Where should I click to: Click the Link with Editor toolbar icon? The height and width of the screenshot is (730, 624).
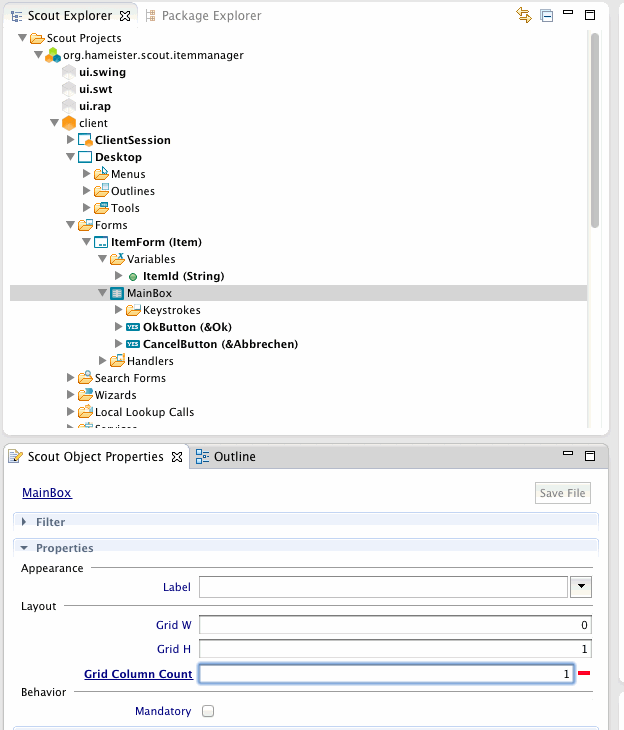coord(524,15)
